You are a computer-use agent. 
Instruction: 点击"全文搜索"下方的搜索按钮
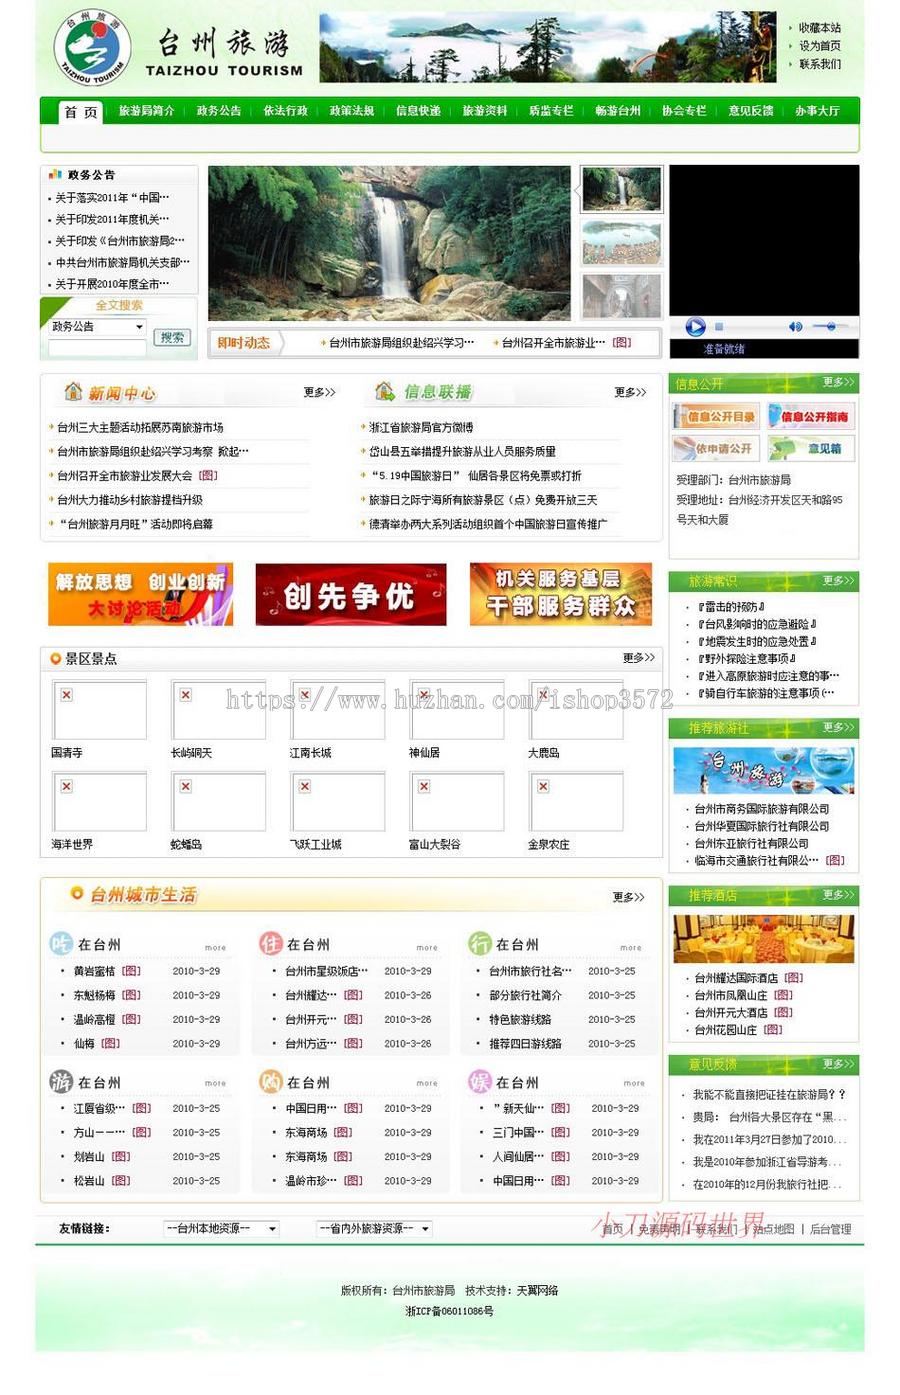pyautogui.click(x=170, y=337)
